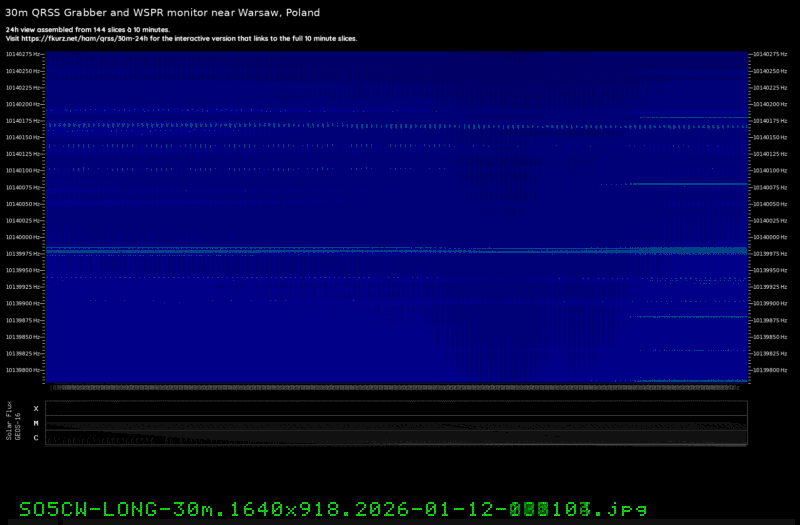
Task: Click the 10140125 Hz label on left axis
Action: 23,154
